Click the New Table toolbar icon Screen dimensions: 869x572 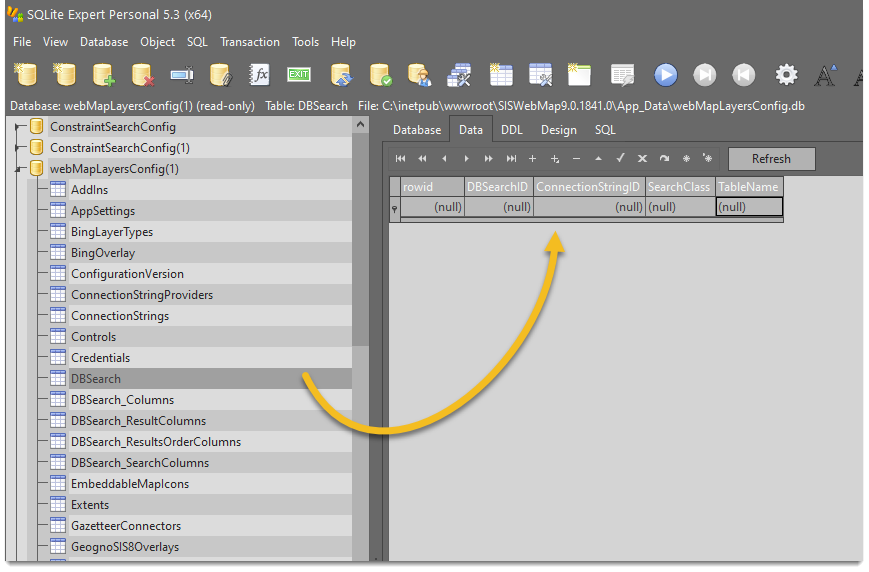pyautogui.click(x=500, y=75)
